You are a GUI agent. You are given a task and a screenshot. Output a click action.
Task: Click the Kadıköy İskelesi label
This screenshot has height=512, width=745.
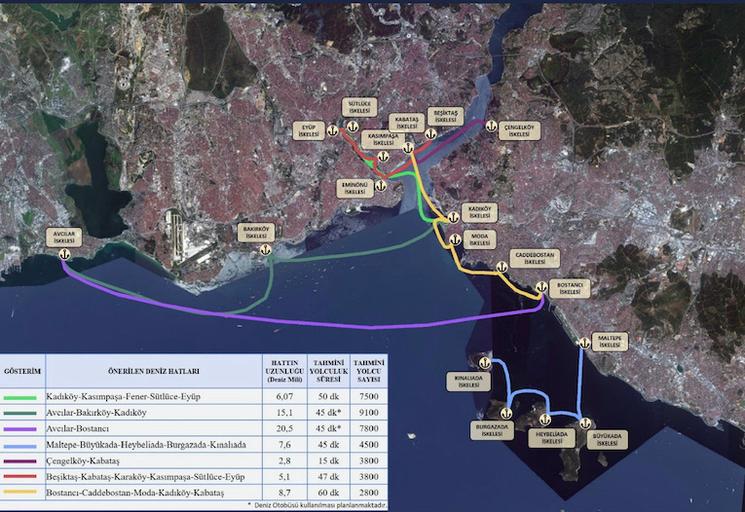pyautogui.click(x=478, y=213)
